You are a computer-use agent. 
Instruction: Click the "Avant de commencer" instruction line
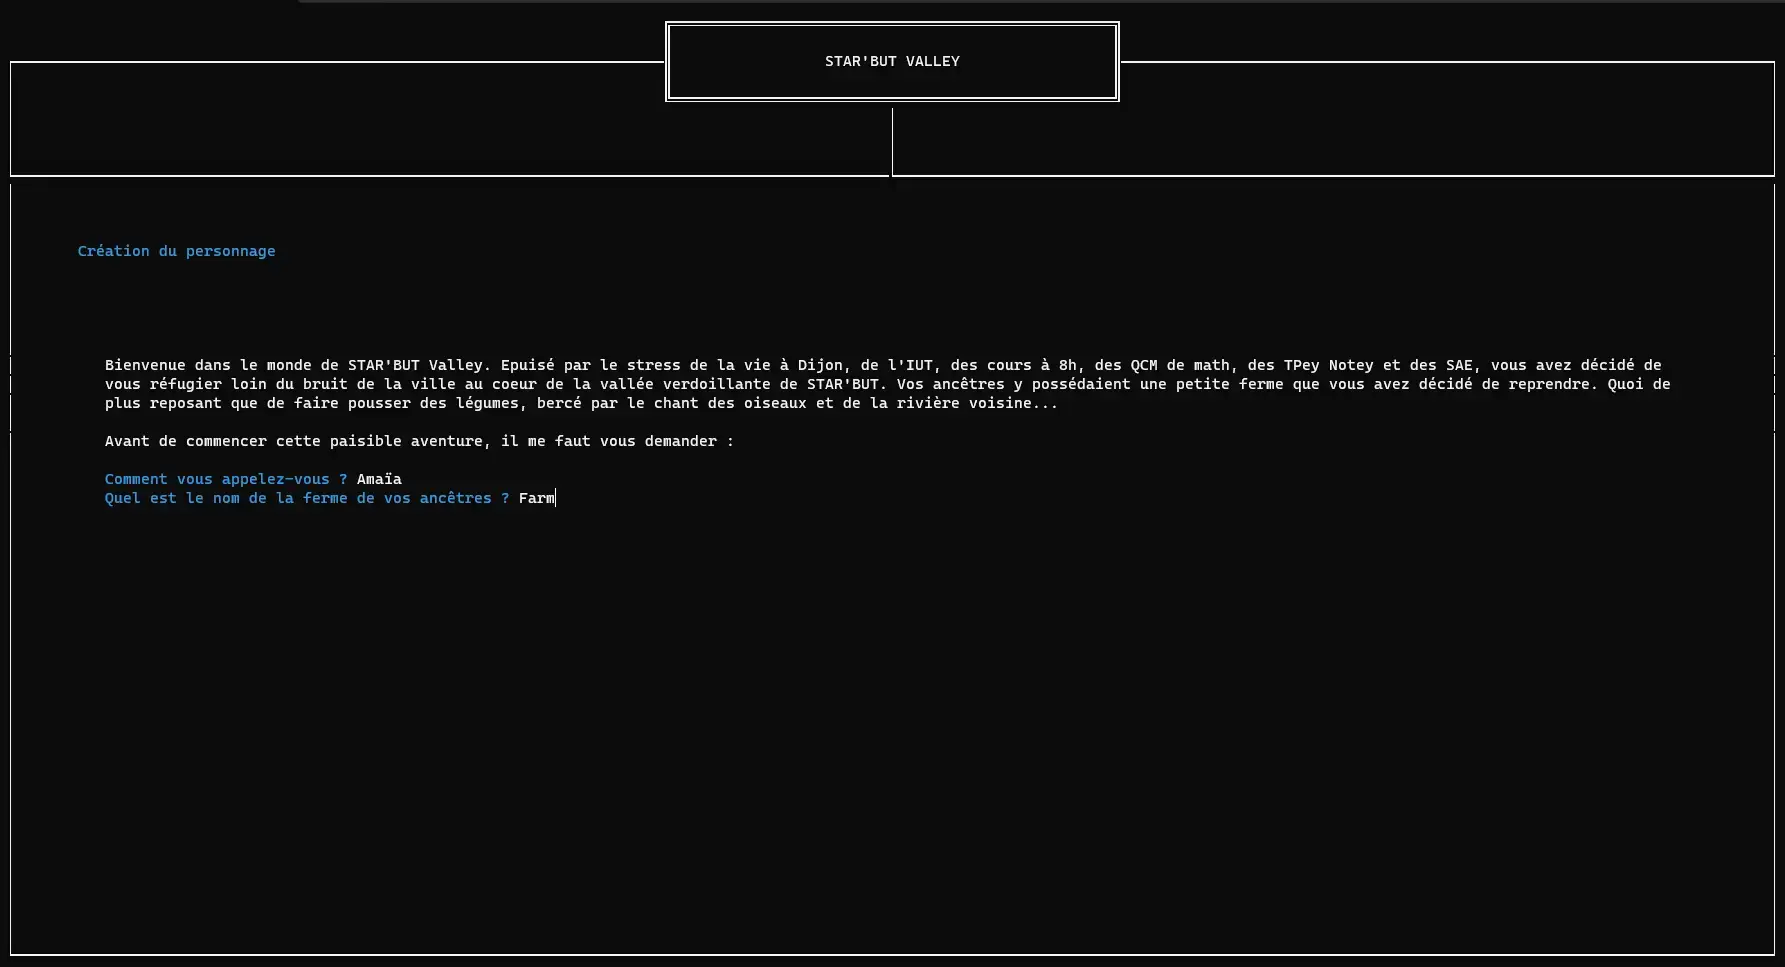pyautogui.click(x=419, y=441)
